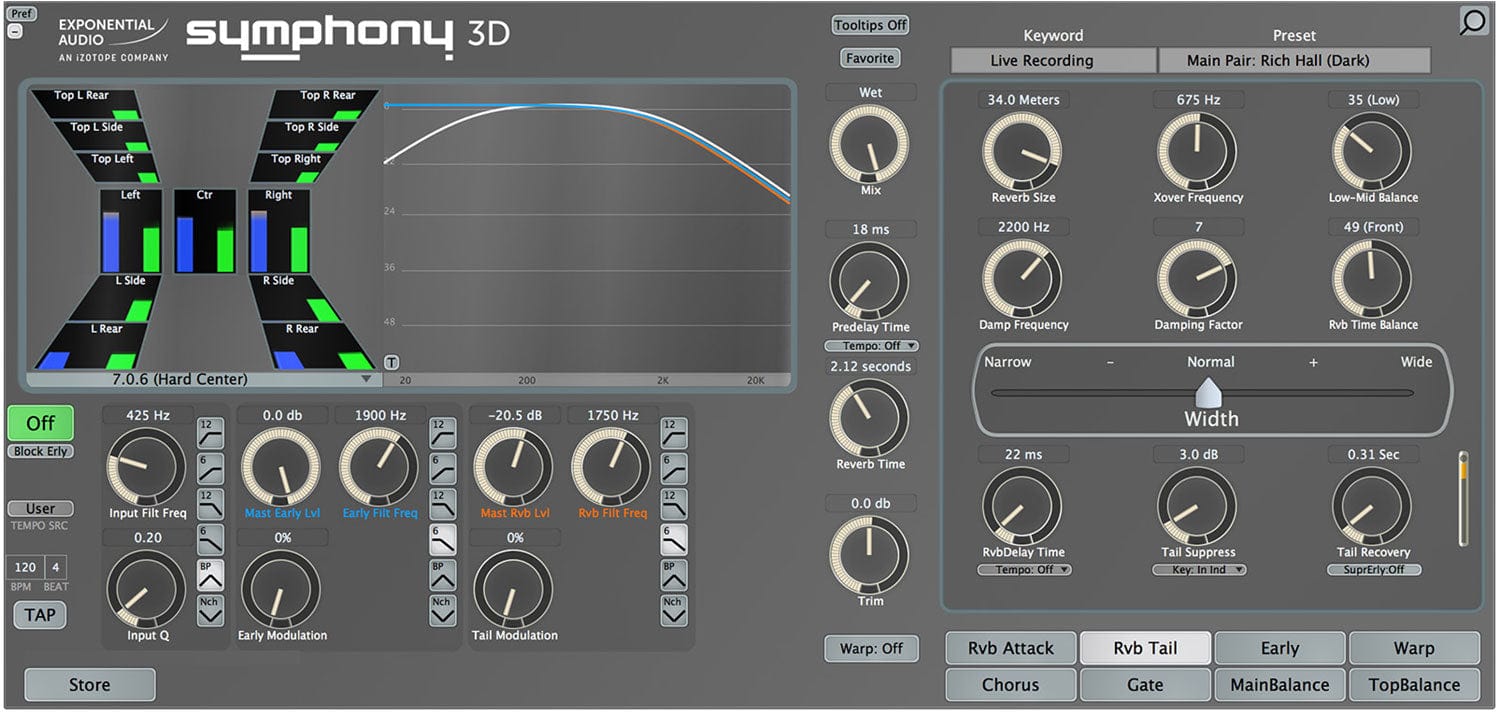Click the minus button under Pref

click(x=14, y=30)
